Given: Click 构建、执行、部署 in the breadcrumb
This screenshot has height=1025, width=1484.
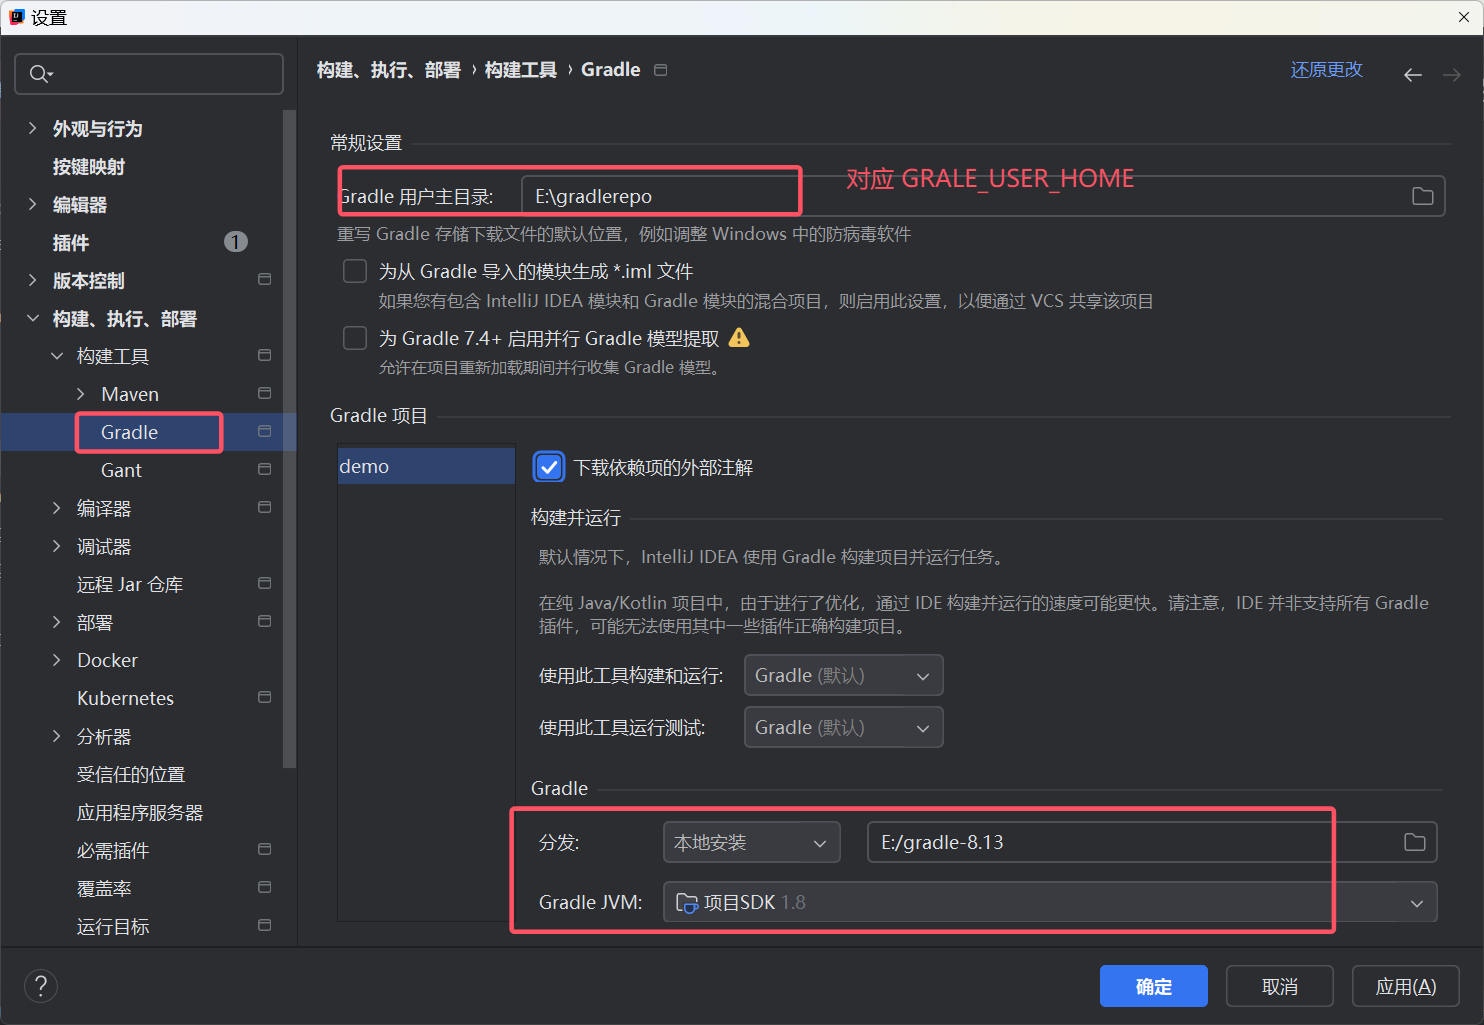Looking at the screenshot, I should 389,70.
